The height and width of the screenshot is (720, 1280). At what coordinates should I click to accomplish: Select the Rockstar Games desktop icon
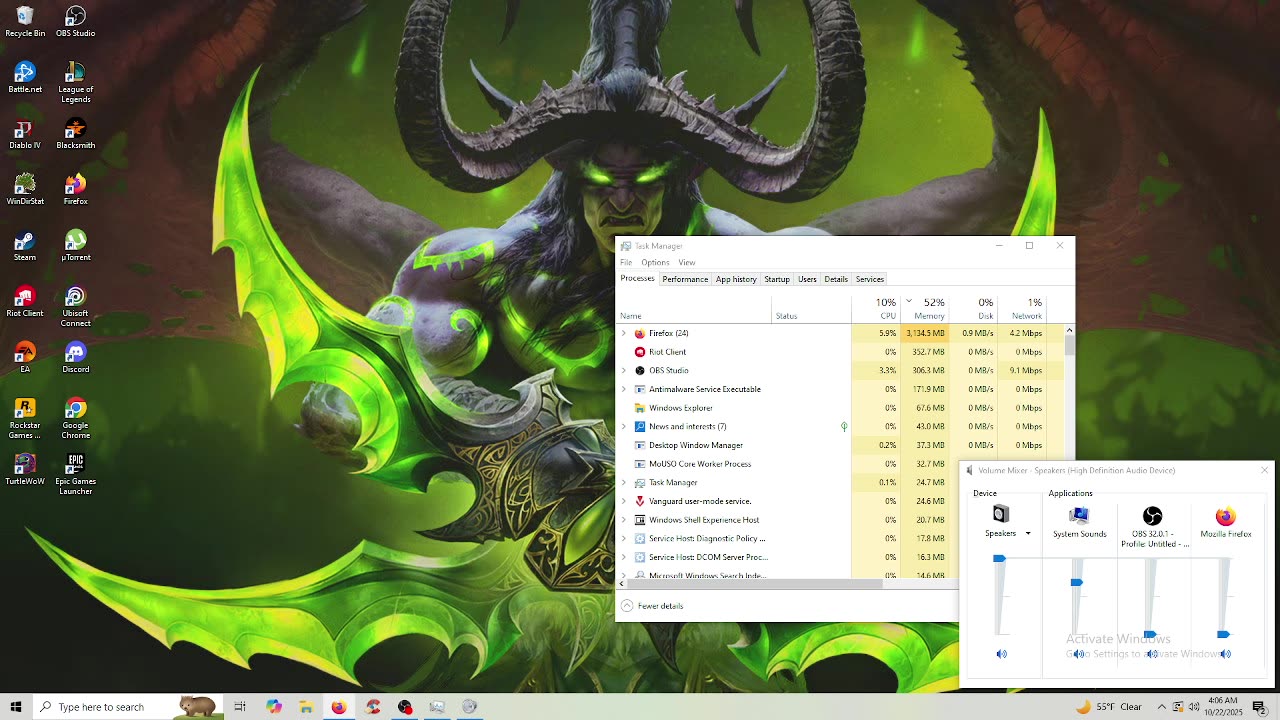[x=25, y=418]
